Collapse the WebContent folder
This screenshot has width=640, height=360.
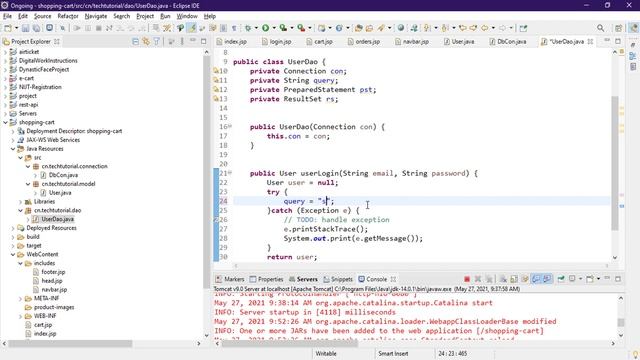pyautogui.click(x=13, y=254)
